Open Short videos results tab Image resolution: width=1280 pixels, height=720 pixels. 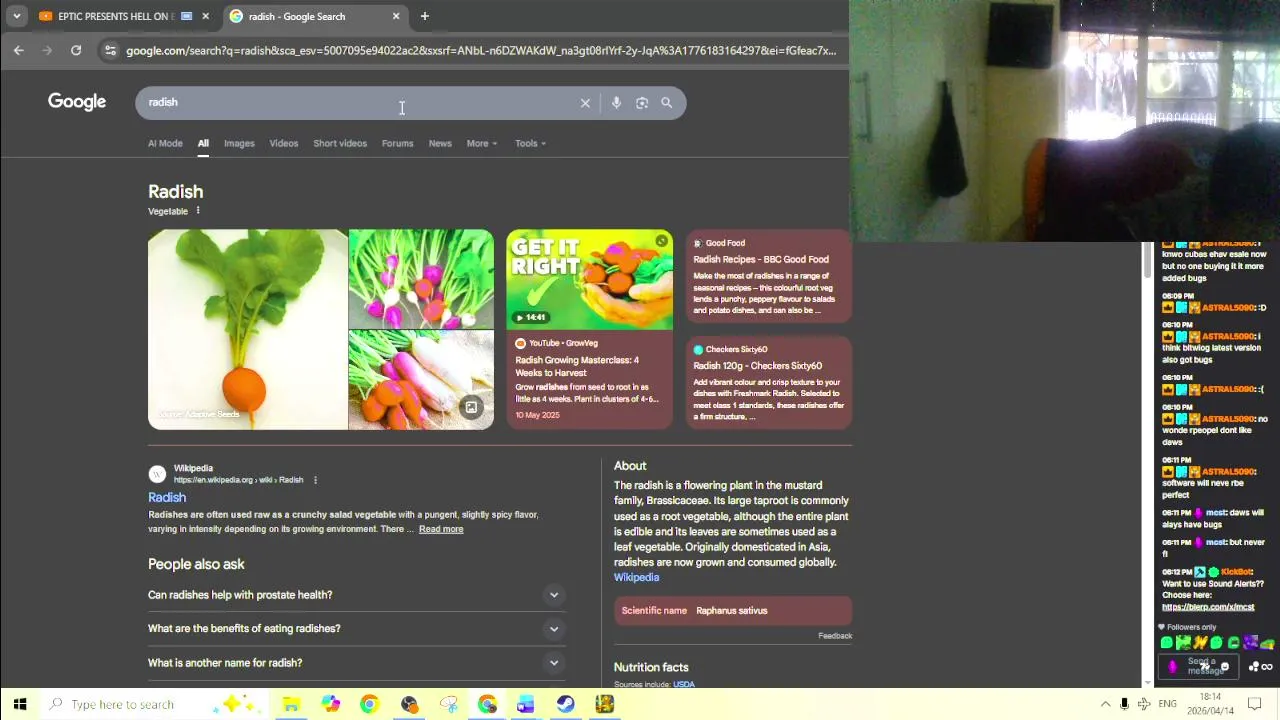pos(340,143)
